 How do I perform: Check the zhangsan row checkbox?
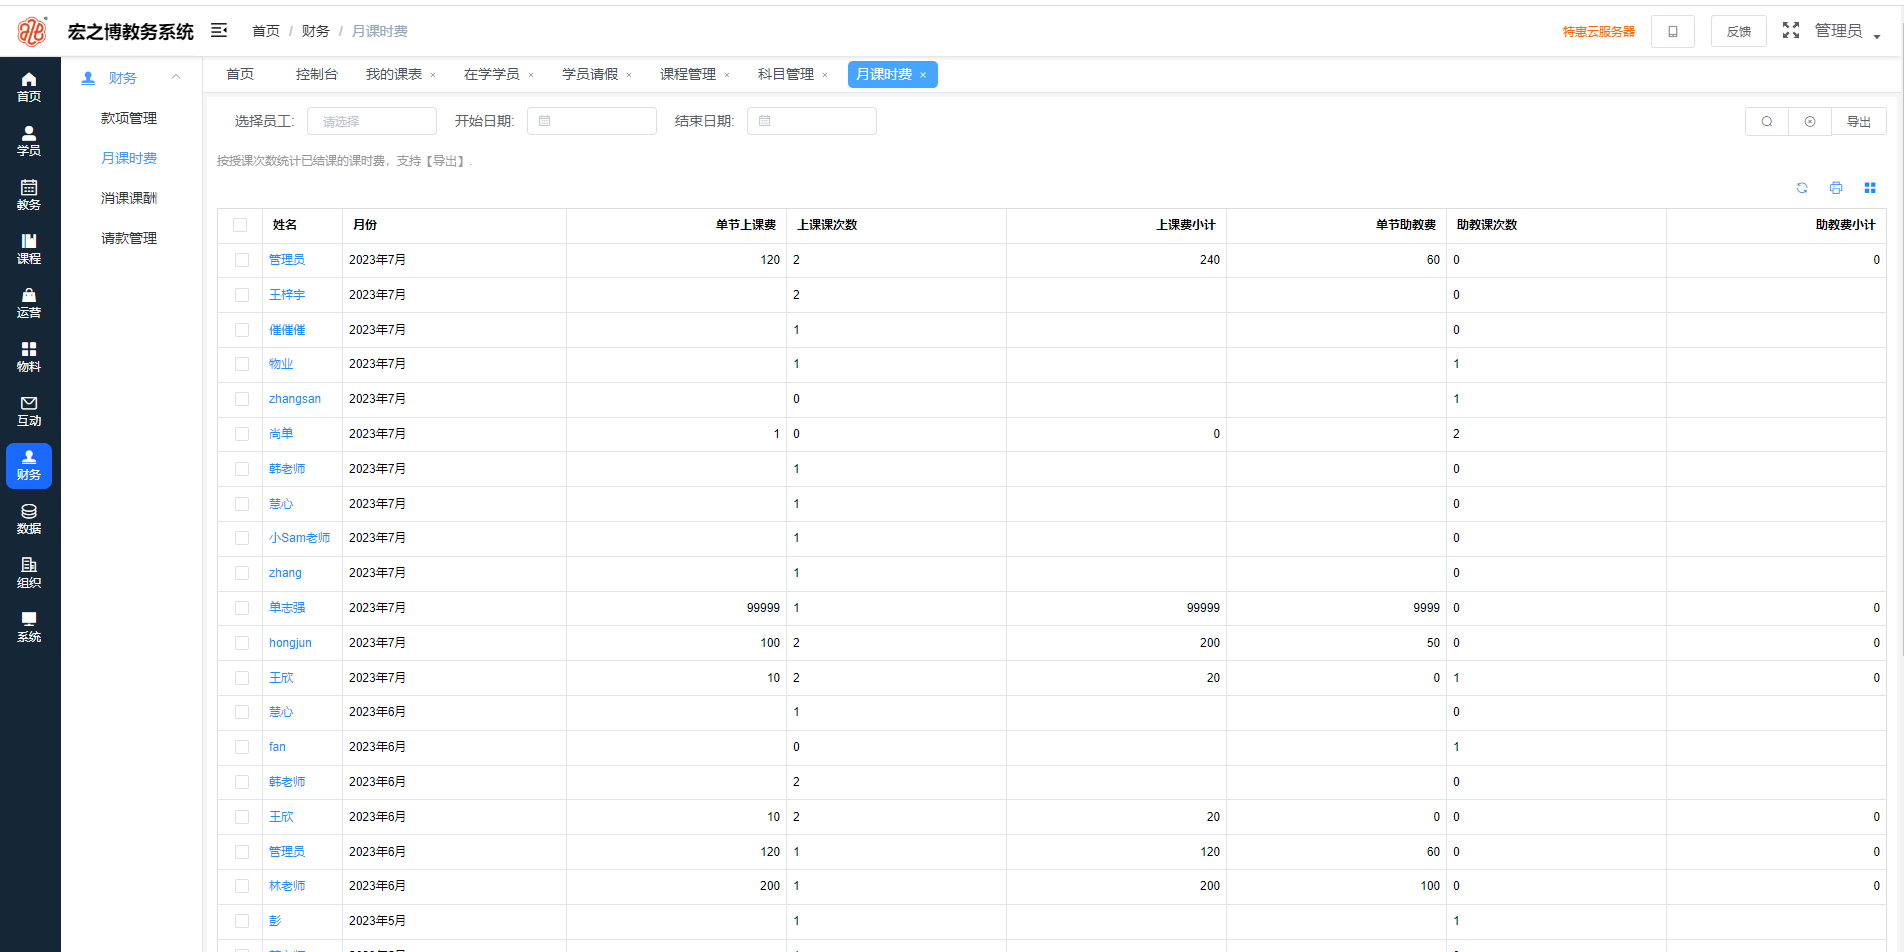pos(242,399)
